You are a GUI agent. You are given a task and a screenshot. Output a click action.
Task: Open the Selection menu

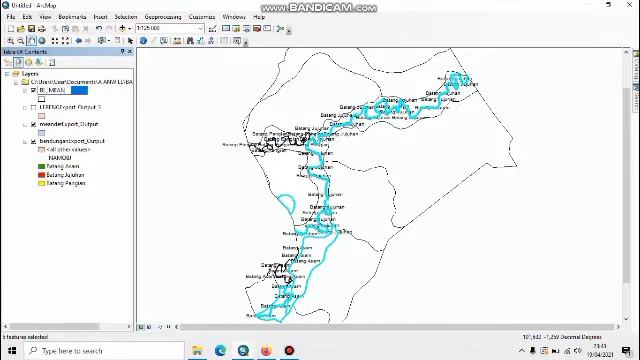tap(126, 17)
